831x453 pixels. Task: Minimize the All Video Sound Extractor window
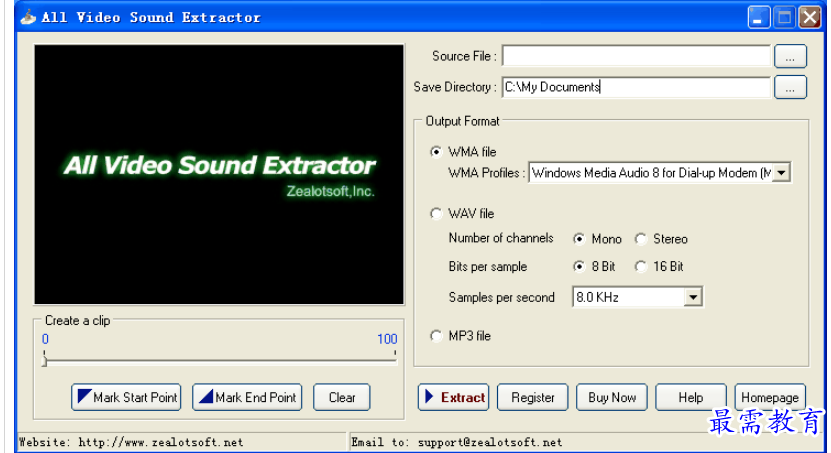759,17
